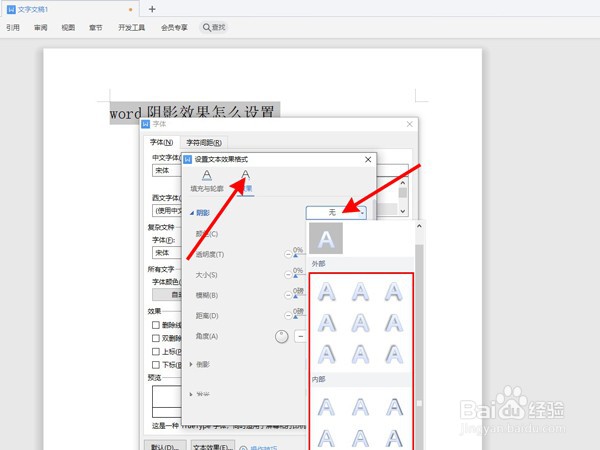Image resolution: width=600 pixels, height=450 pixels.
Task: Select the 文字文稿1 document tab
Action: (x=70, y=9)
